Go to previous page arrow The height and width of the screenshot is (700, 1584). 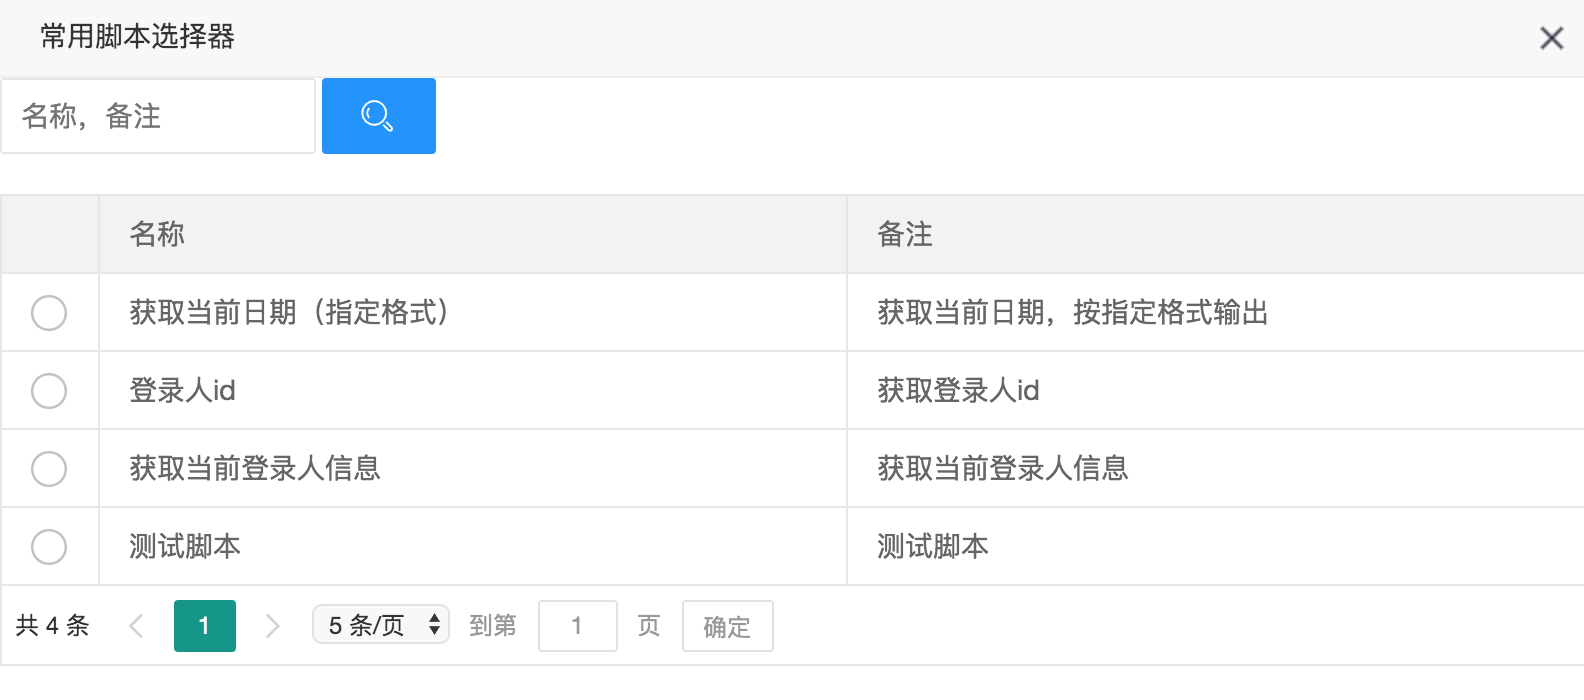click(137, 626)
